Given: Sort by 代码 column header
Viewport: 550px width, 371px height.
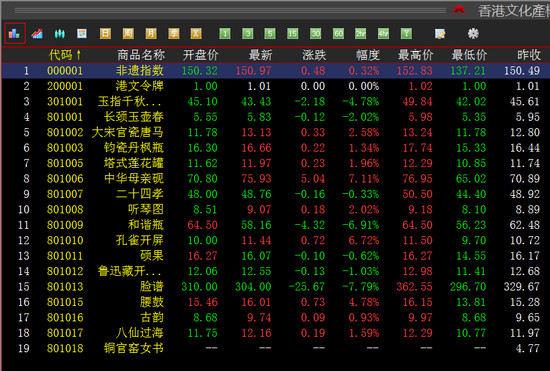Looking at the screenshot, I should [x=65, y=55].
